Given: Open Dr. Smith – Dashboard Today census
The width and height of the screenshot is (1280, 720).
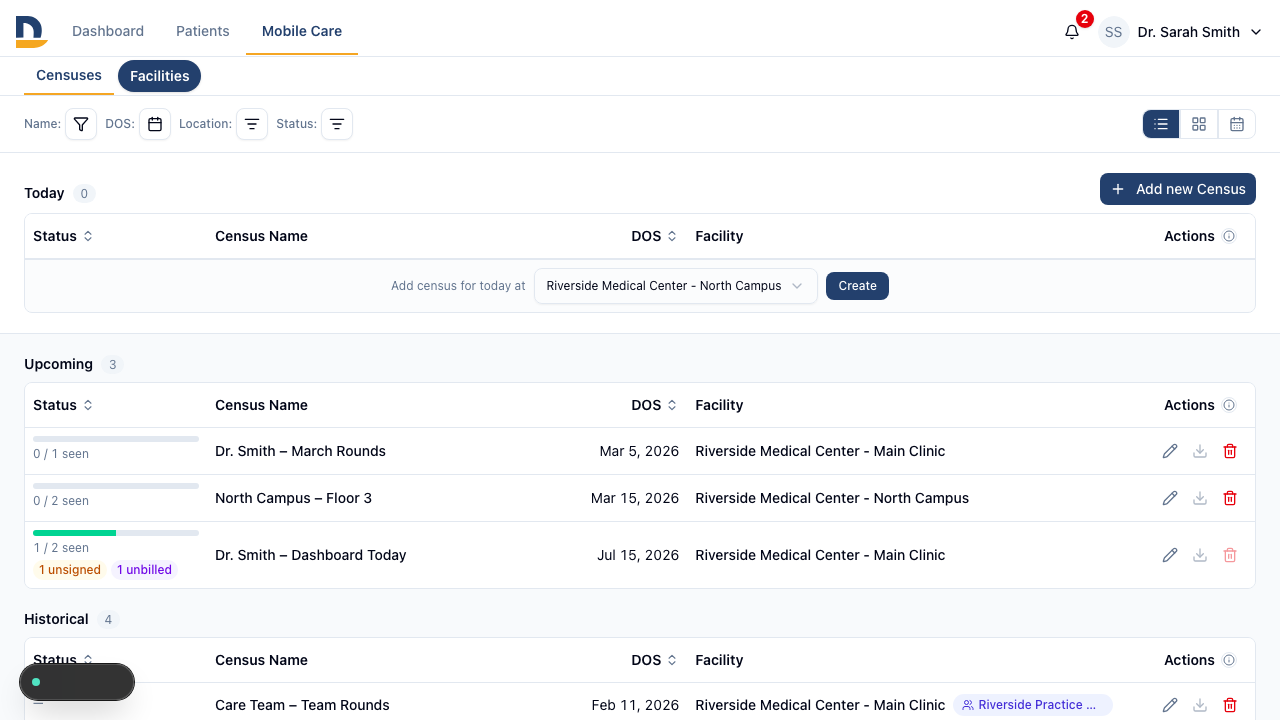Looking at the screenshot, I should 310,555.
